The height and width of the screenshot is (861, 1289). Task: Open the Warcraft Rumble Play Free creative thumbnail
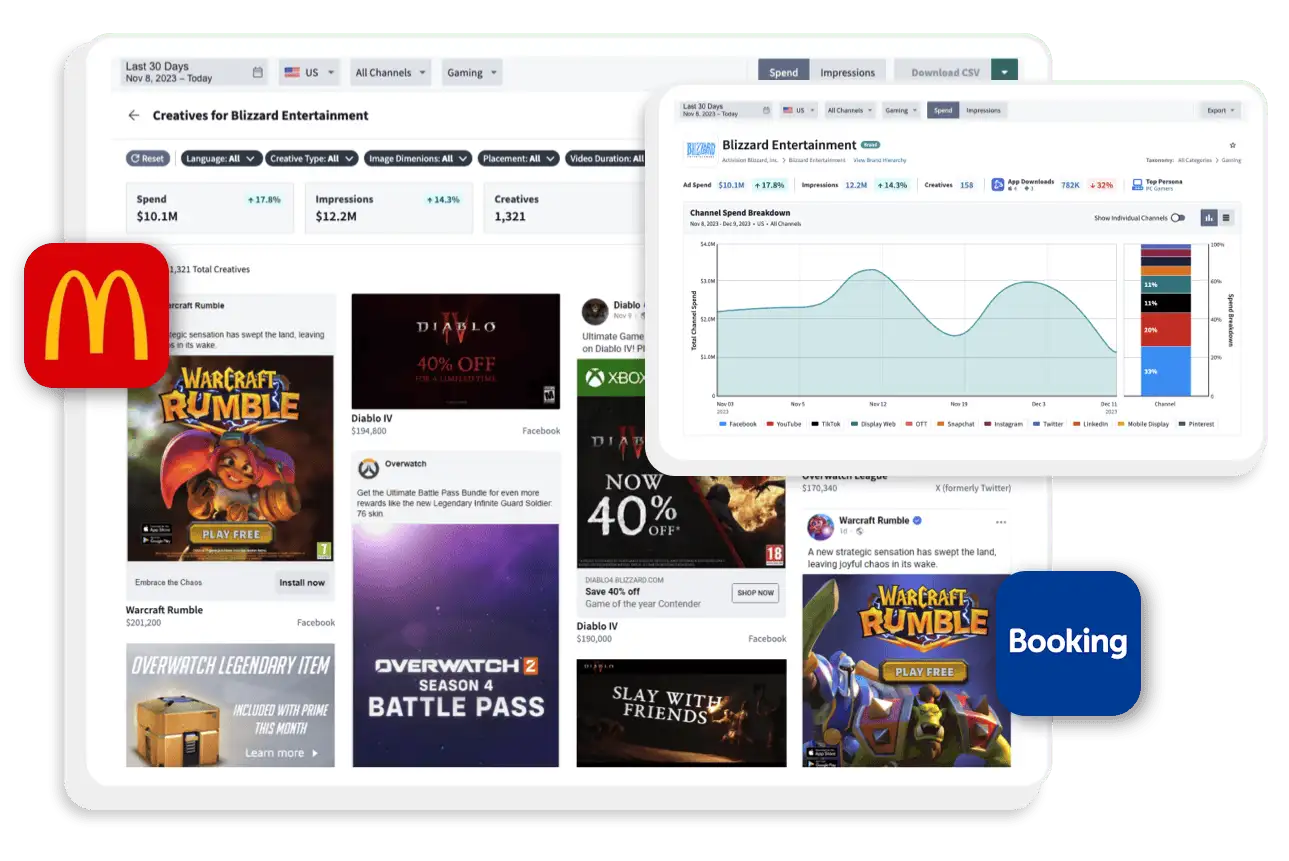(230, 458)
